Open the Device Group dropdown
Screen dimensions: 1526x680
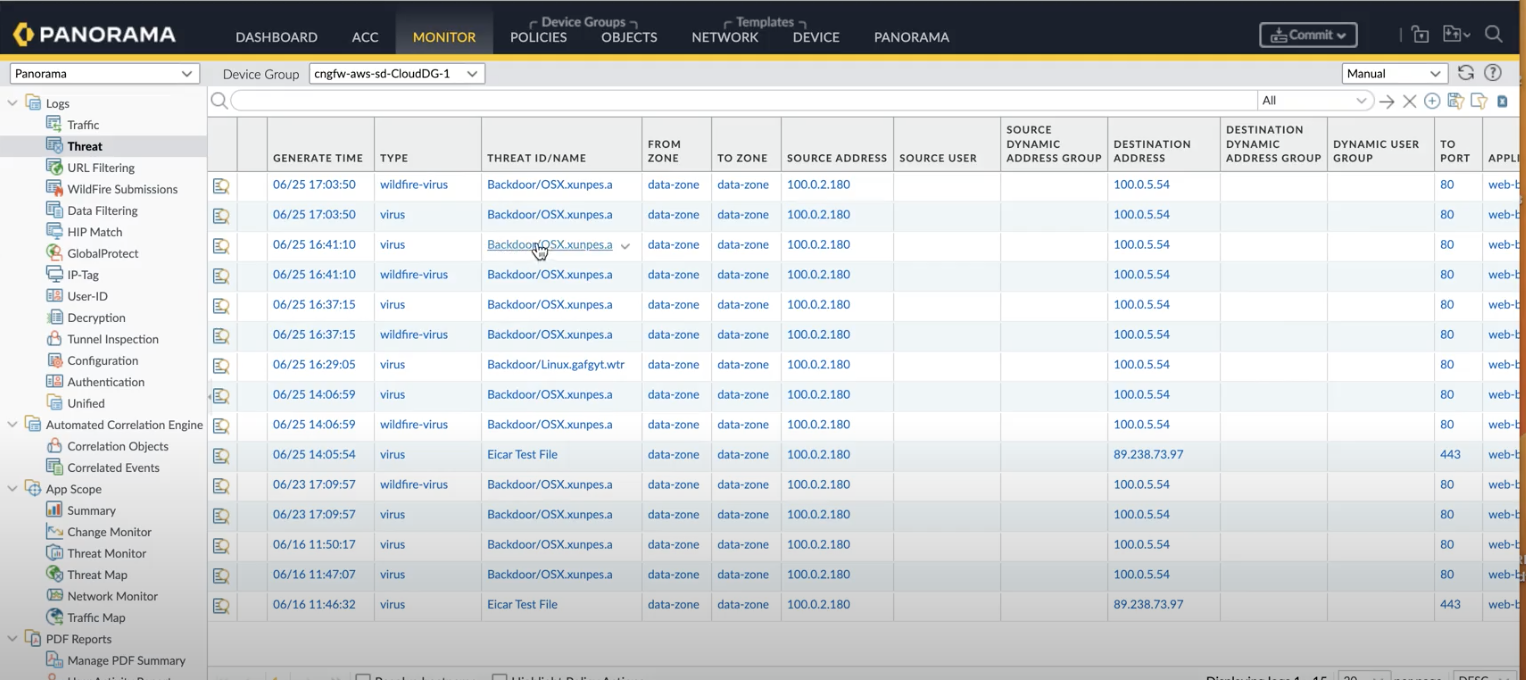pyautogui.click(x=396, y=74)
